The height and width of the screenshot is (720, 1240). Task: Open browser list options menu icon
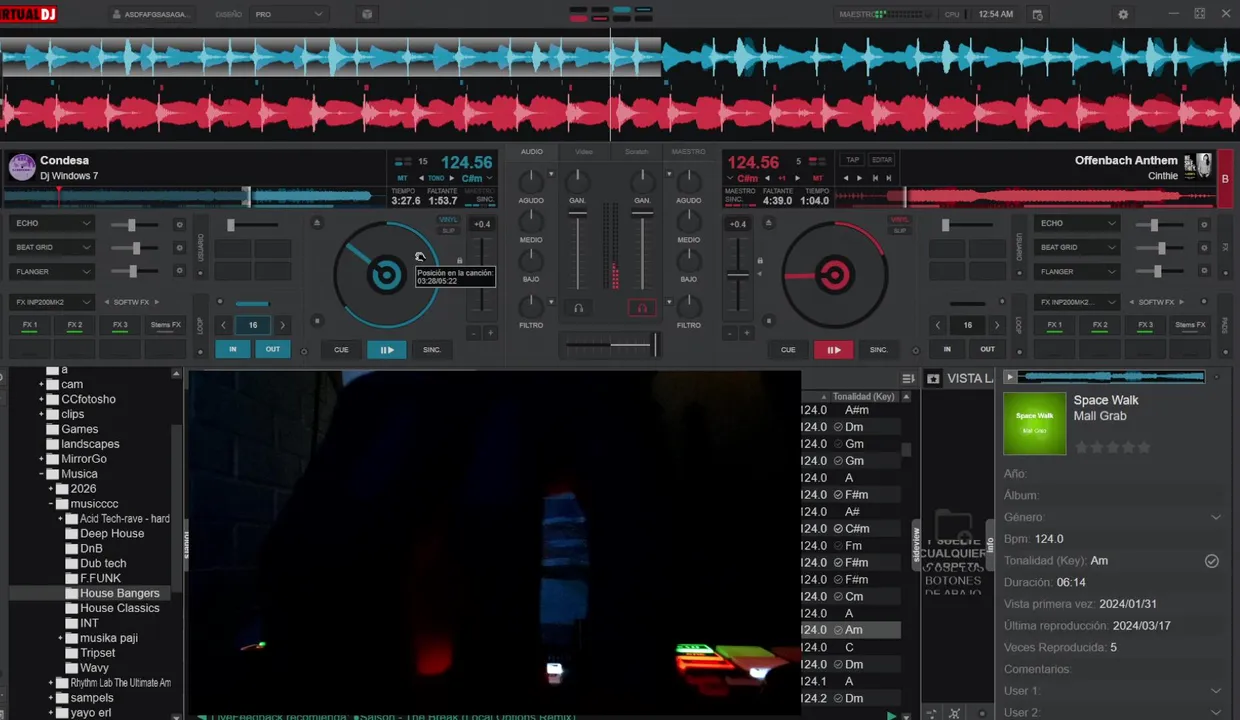(908, 378)
